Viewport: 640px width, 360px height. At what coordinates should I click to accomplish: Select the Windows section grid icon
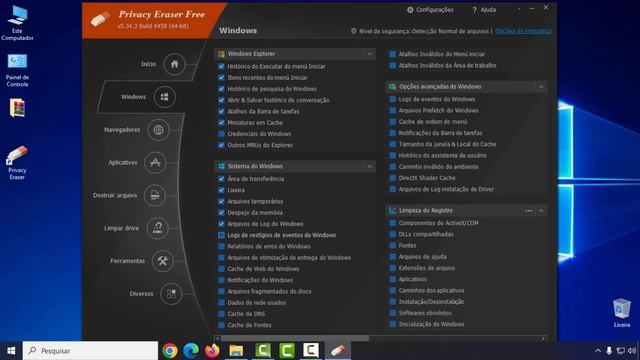click(x=164, y=97)
